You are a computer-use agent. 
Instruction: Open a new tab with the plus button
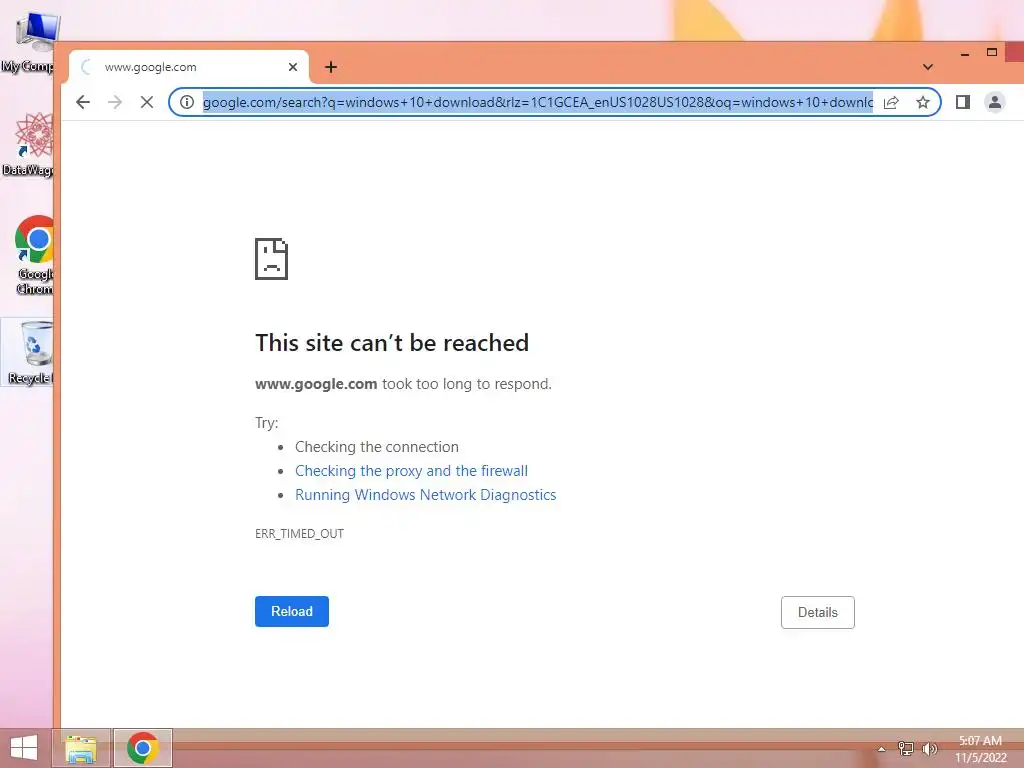[331, 67]
